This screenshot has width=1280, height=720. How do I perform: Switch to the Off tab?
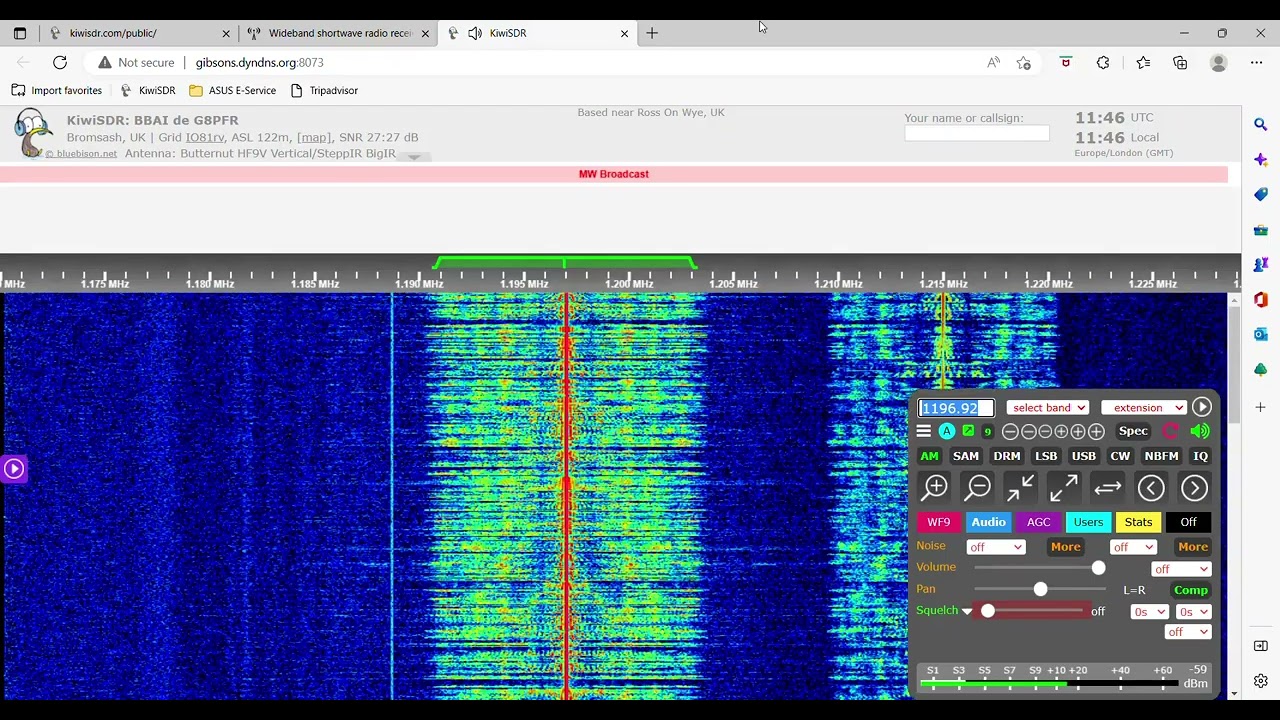coord(1188,522)
